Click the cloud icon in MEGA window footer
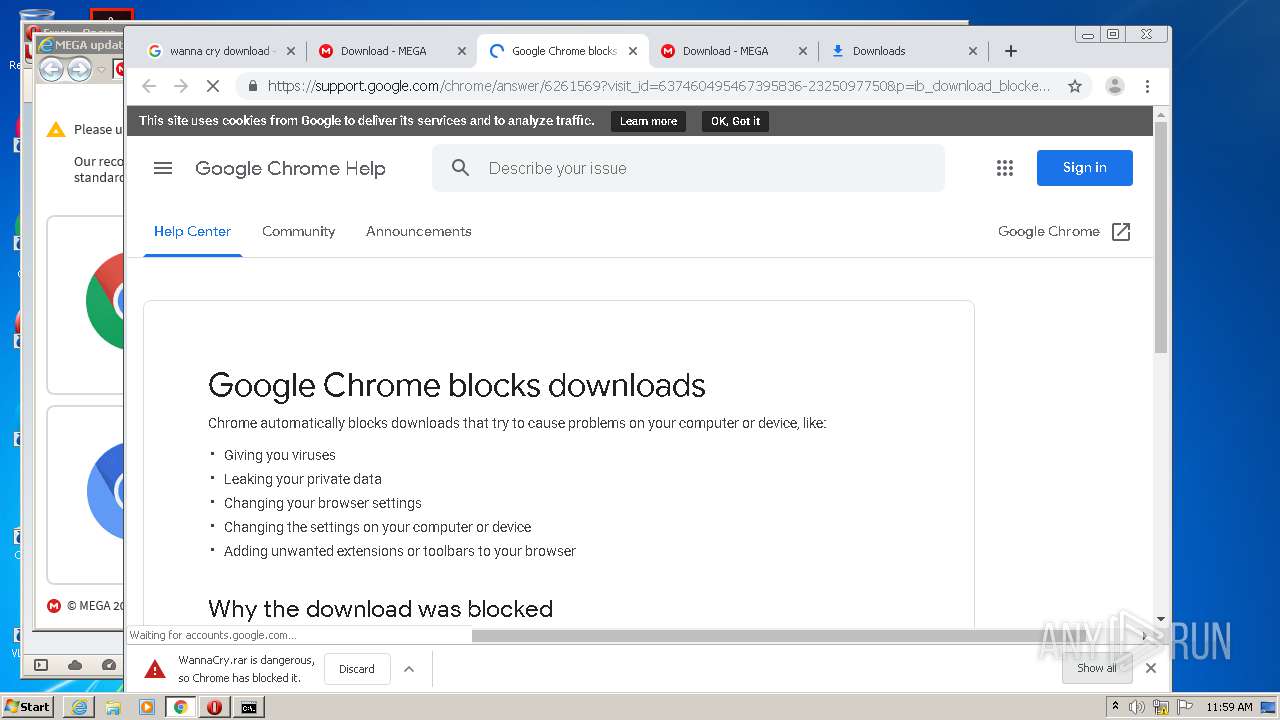This screenshot has height=720, width=1280. [75, 665]
